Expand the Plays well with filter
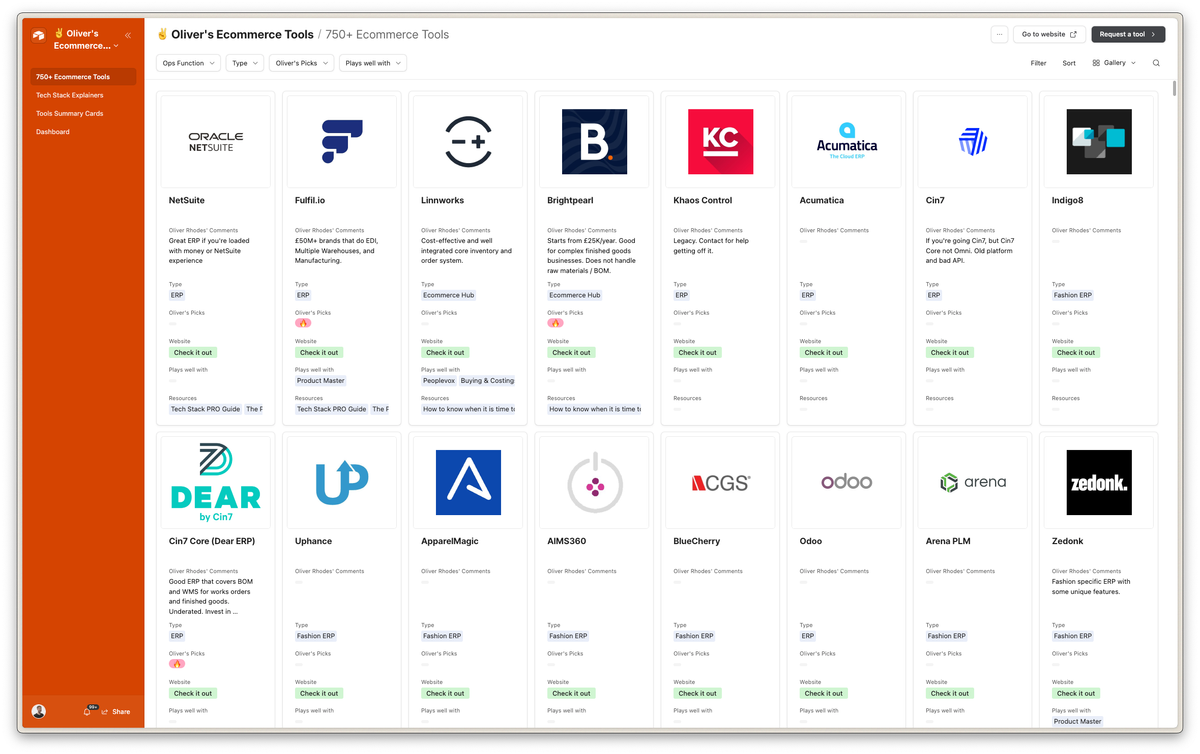This screenshot has height=754, width=1200. point(373,63)
